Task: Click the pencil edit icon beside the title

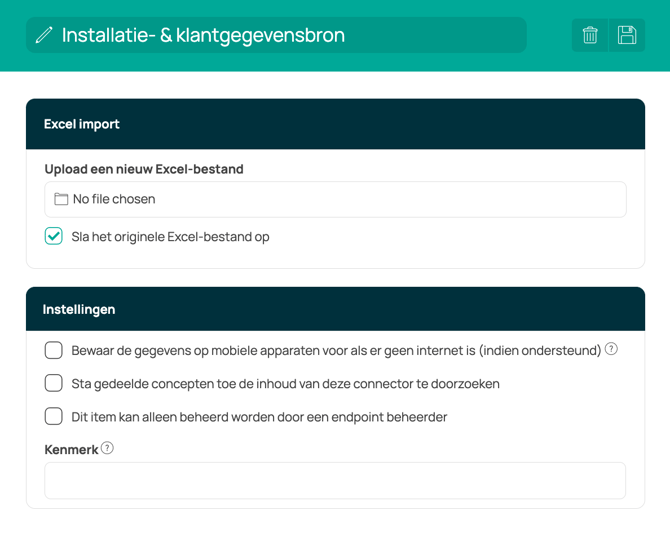Action: (44, 35)
